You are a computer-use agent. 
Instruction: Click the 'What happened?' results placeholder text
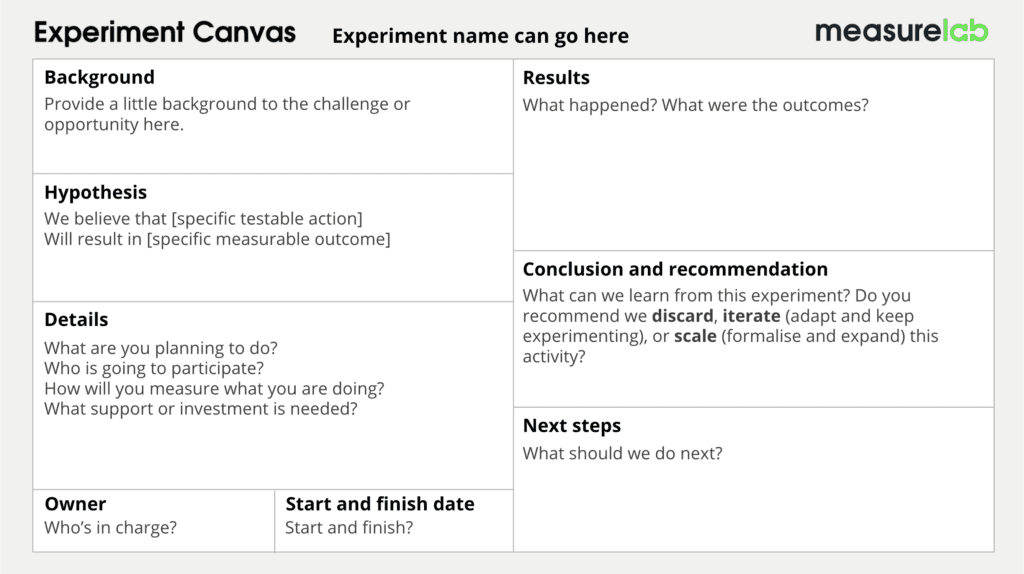click(695, 105)
